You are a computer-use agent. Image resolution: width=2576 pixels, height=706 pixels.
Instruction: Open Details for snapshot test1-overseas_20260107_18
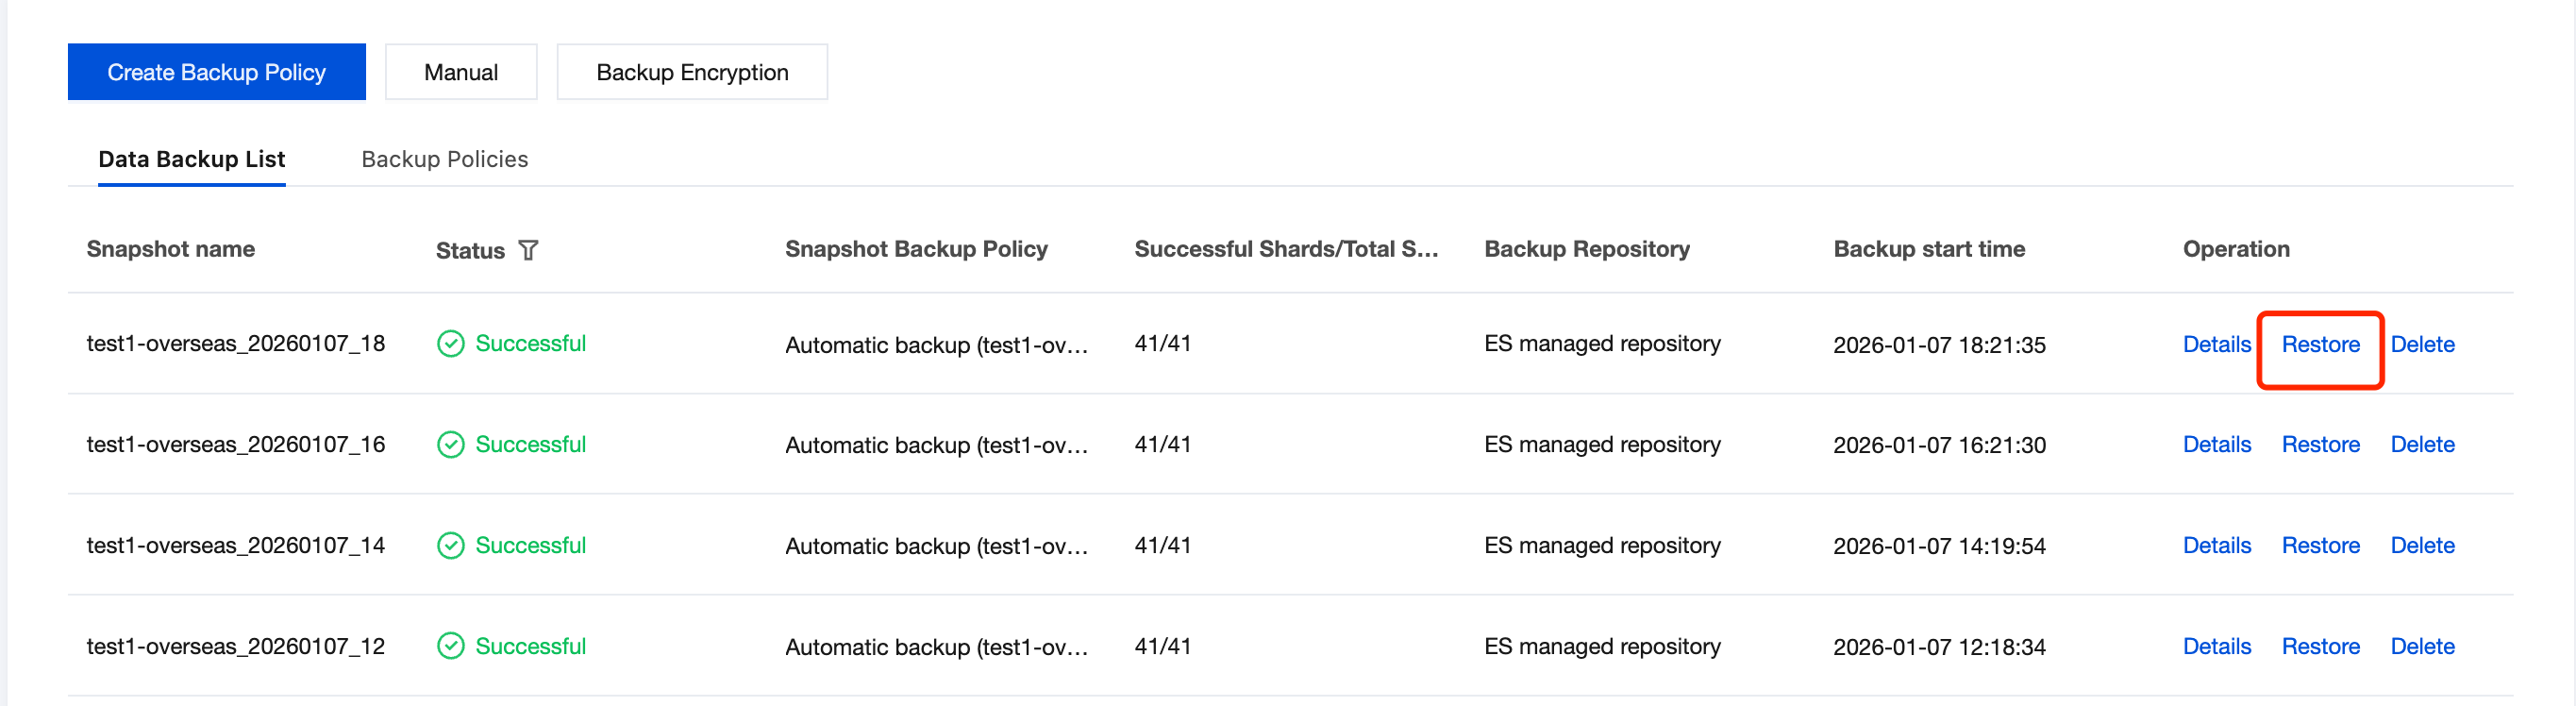2216,344
